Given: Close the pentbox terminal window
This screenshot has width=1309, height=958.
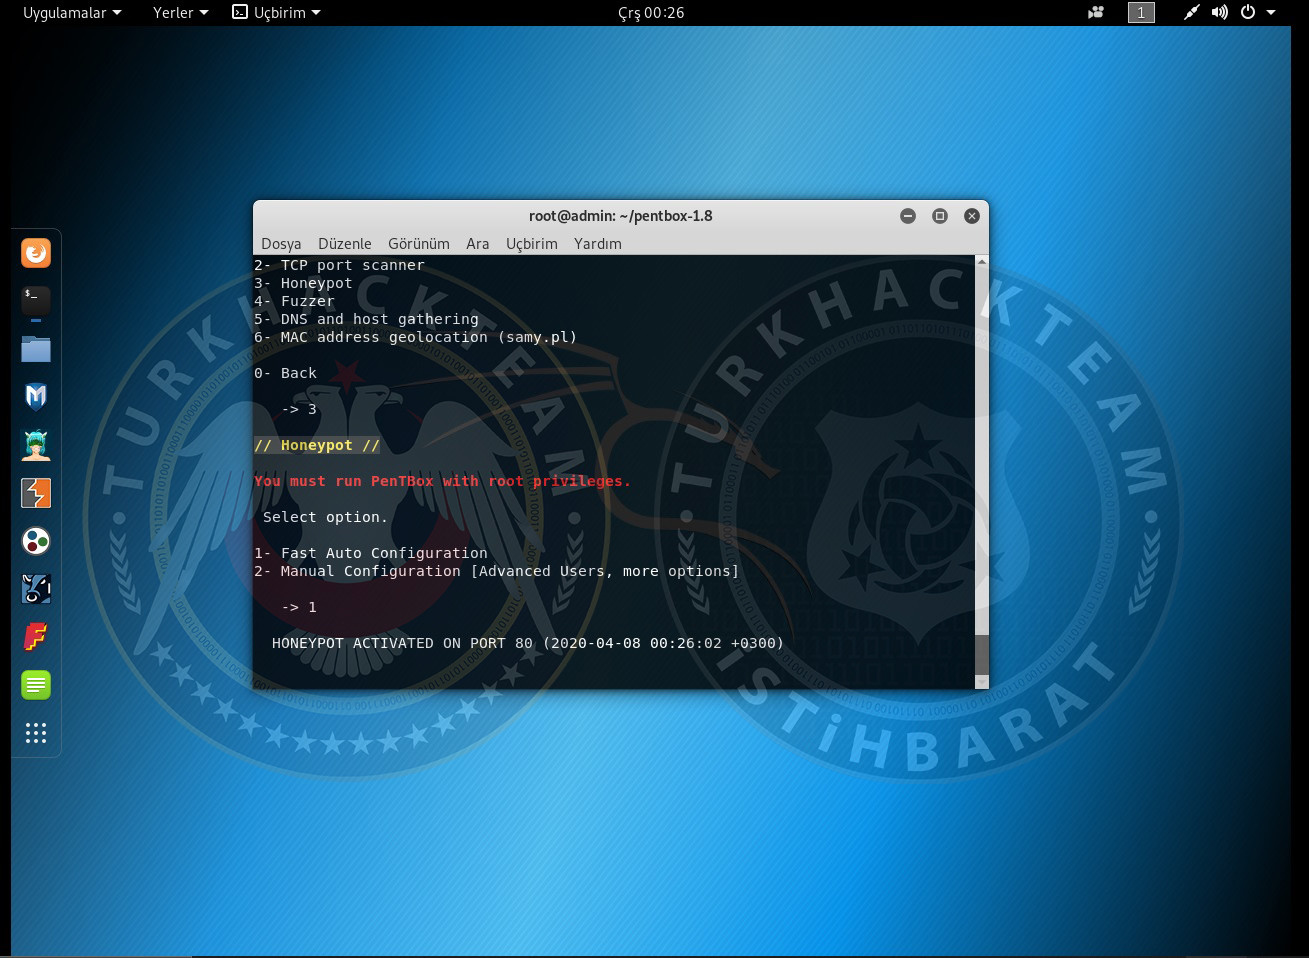Looking at the screenshot, I should click(x=972, y=216).
